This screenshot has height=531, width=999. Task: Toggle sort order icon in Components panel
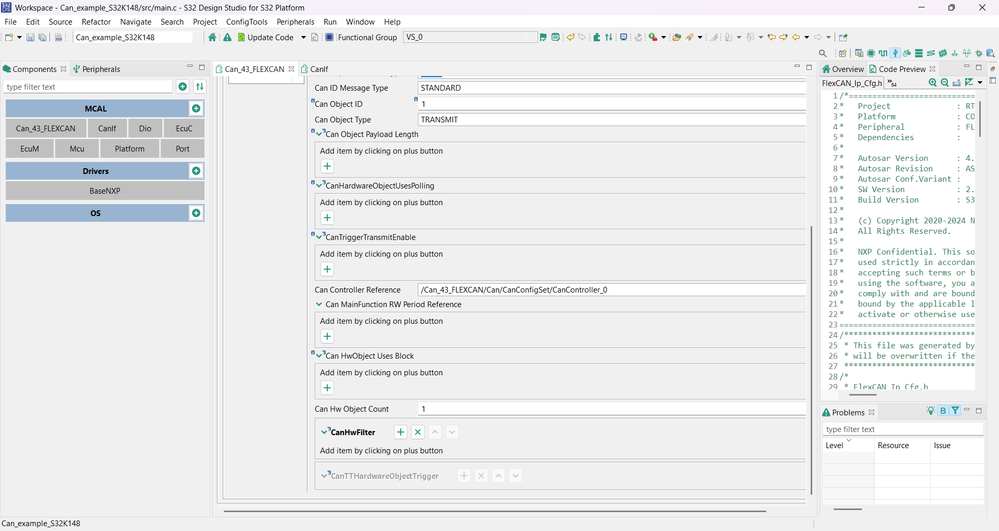(x=199, y=87)
